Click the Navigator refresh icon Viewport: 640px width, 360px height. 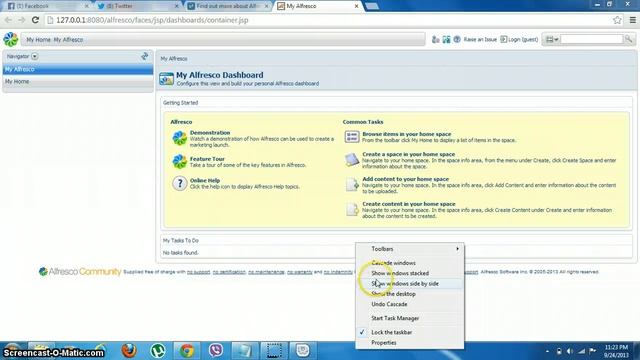tap(144, 56)
